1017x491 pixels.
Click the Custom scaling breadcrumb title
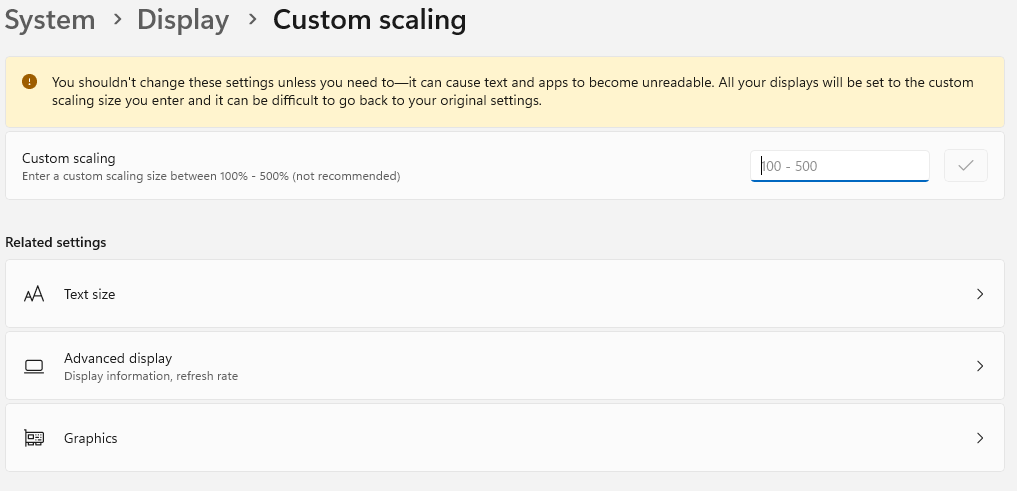coord(369,19)
